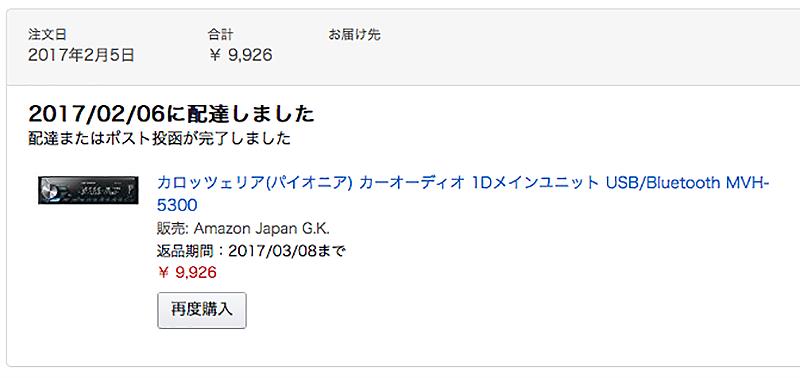The width and height of the screenshot is (800, 378).
Task: Click the 販売: seller label
Action: tap(173, 229)
